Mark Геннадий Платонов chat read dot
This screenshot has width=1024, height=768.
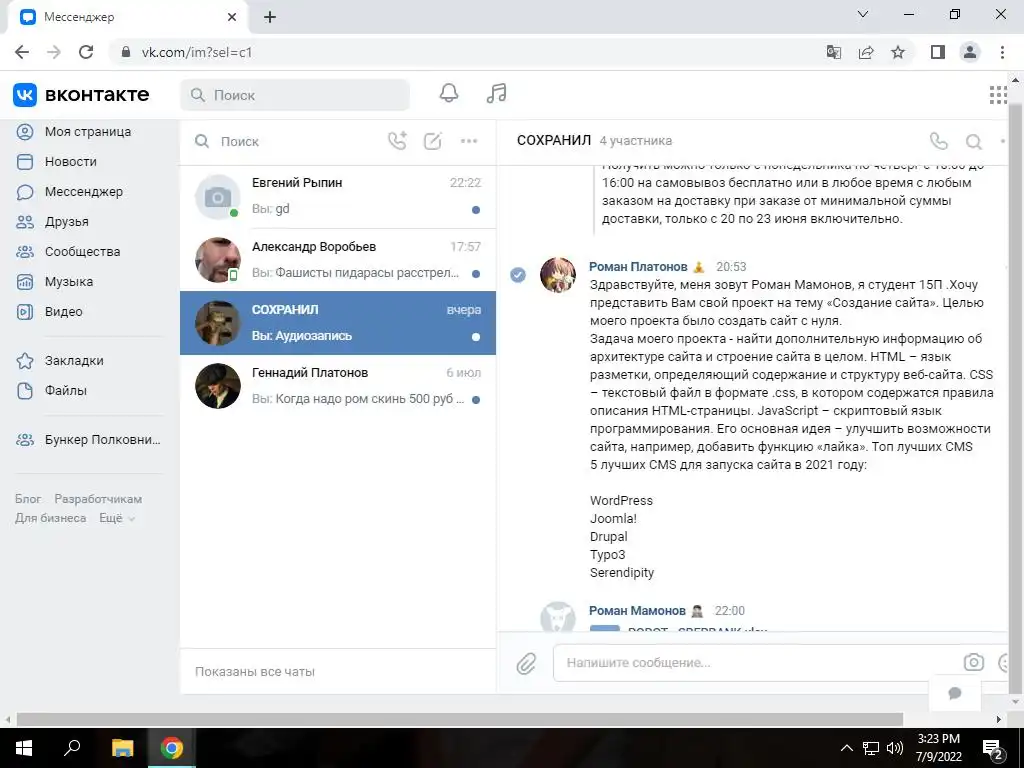pyautogui.click(x=476, y=400)
